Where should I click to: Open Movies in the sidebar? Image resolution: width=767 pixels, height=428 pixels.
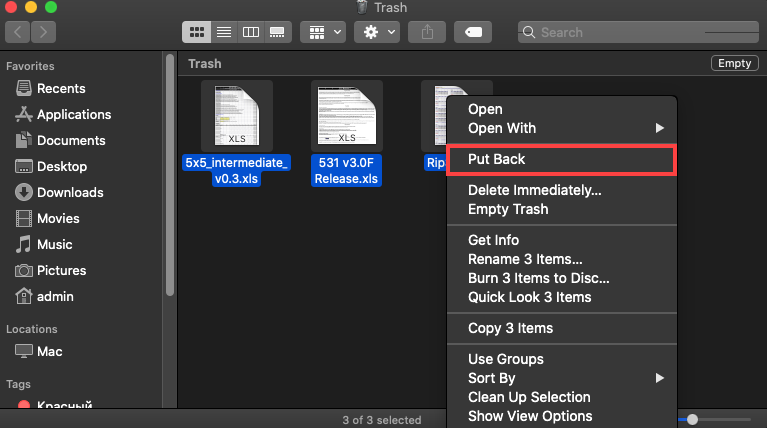click(x=47, y=218)
